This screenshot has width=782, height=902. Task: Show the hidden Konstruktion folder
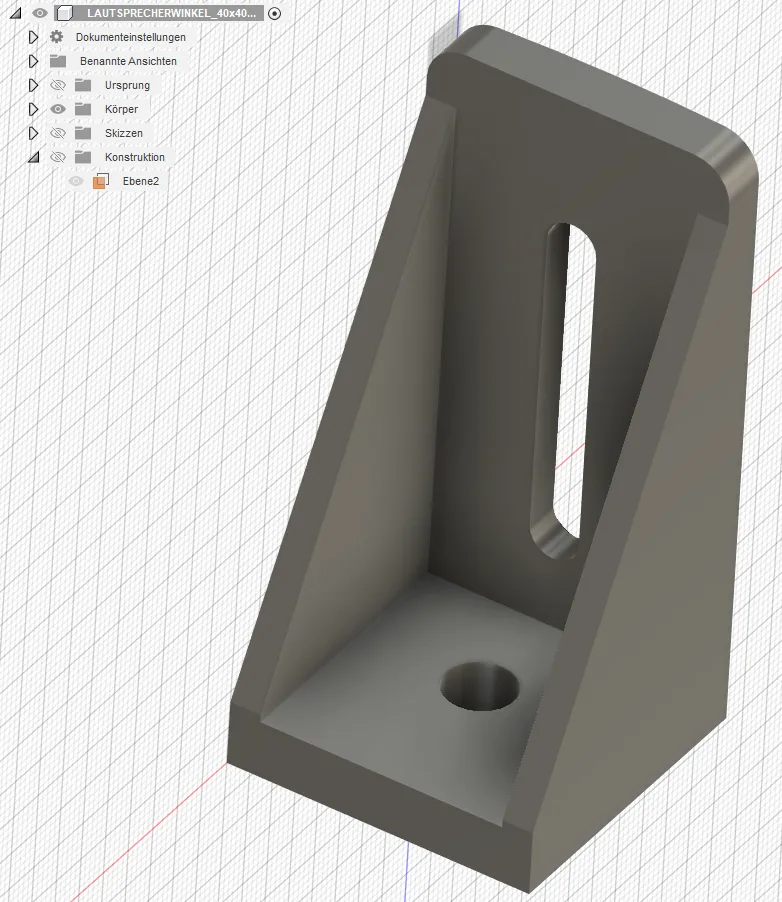58,157
